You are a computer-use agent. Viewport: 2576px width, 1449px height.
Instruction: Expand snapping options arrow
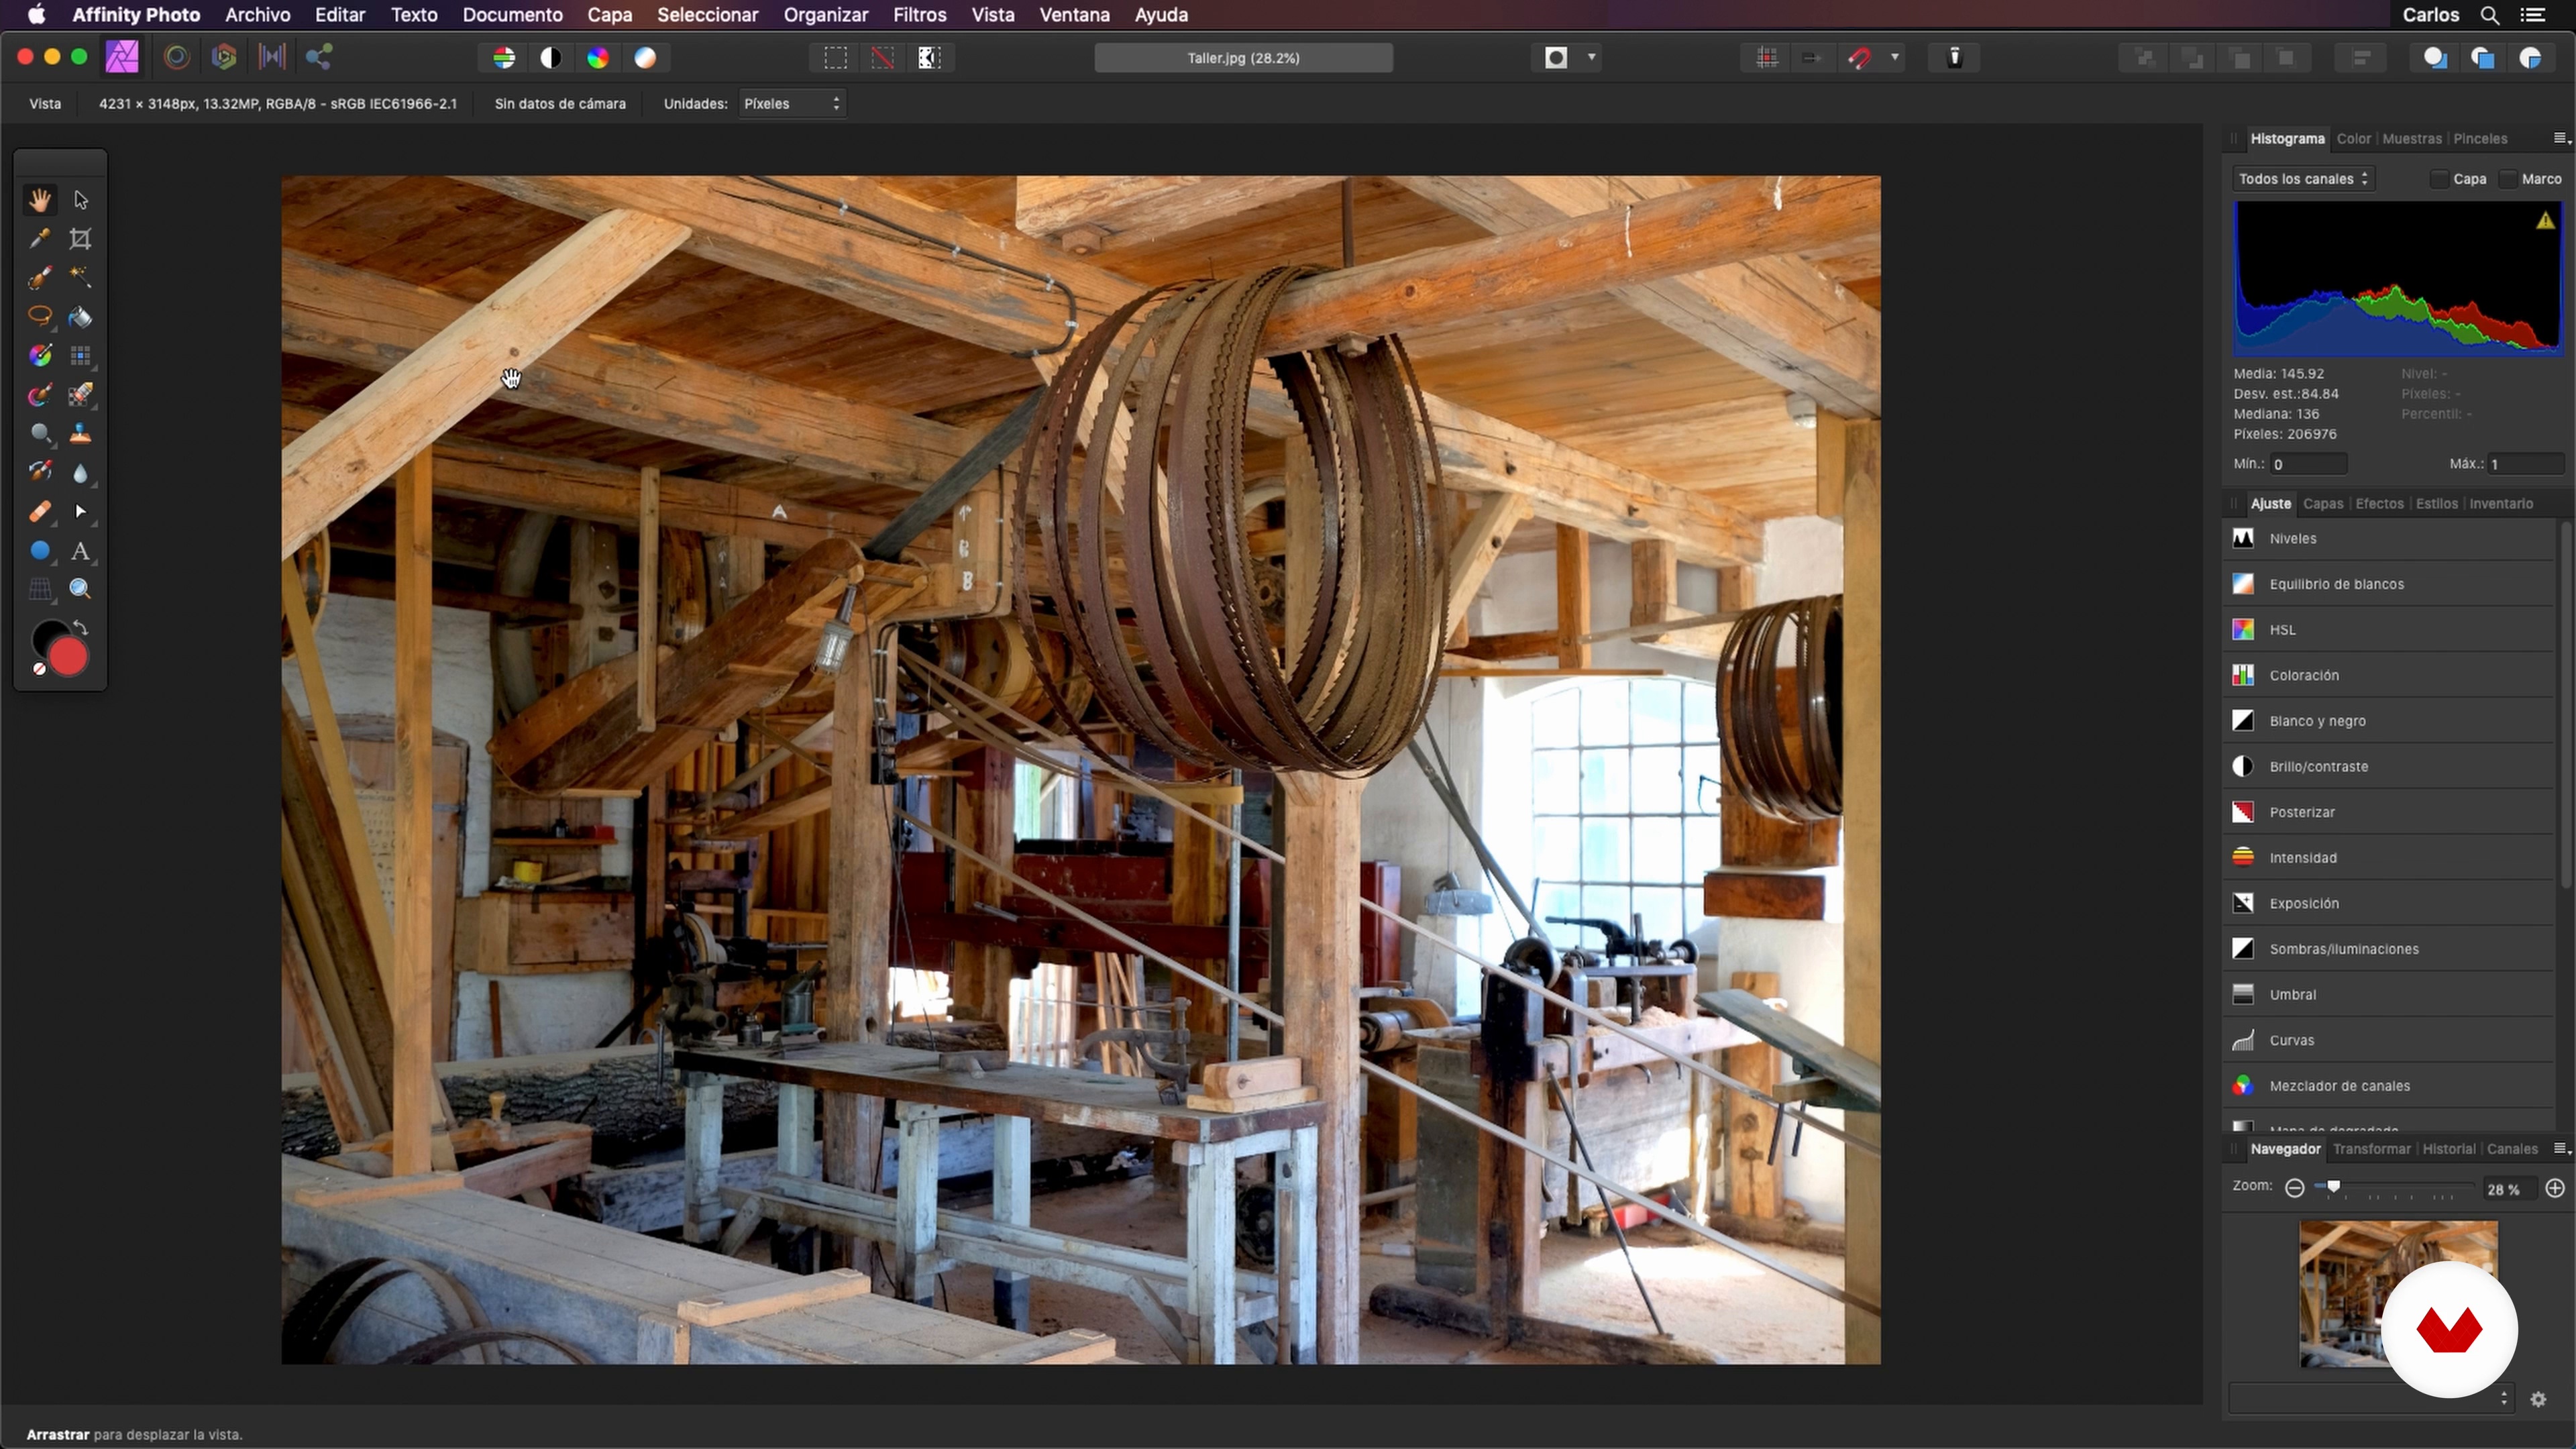tap(1895, 58)
